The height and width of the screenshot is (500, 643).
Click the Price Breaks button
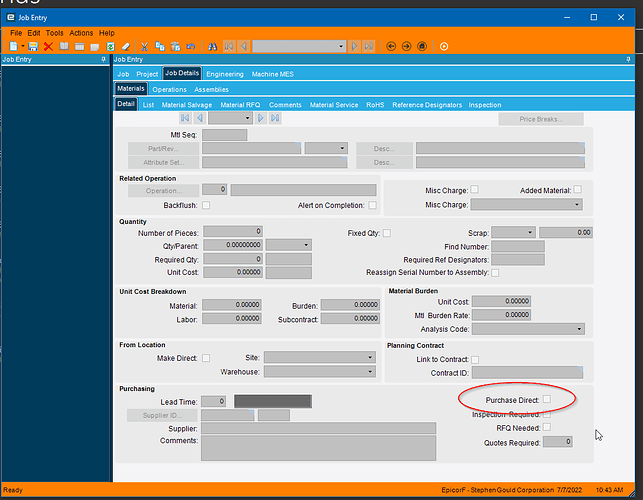(x=541, y=119)
